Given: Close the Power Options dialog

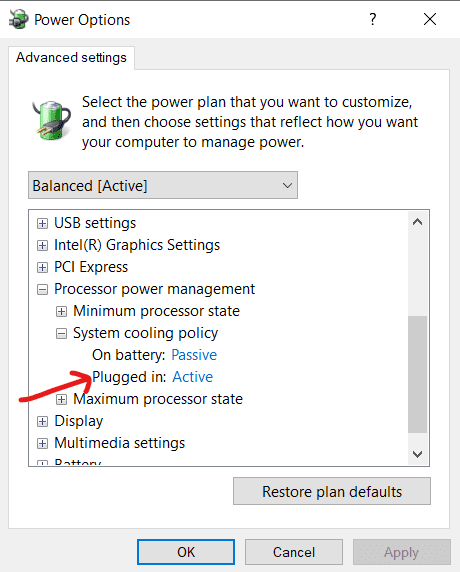Looking at the screenshot, I should pyautogui.click(x=430, y=19).
